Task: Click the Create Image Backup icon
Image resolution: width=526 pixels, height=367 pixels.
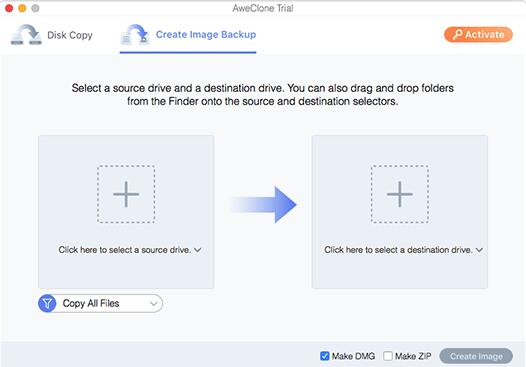Action: 135,35
